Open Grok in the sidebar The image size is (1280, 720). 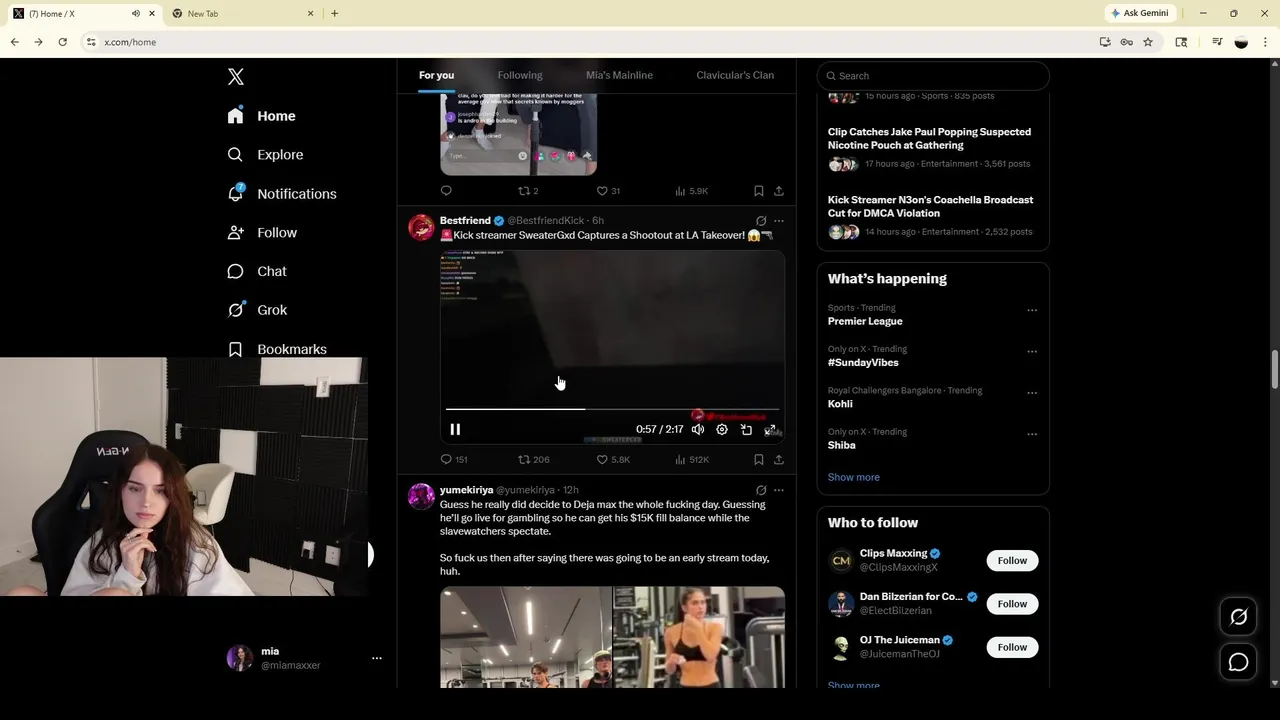pyautogui.click(x=257, y=310)
